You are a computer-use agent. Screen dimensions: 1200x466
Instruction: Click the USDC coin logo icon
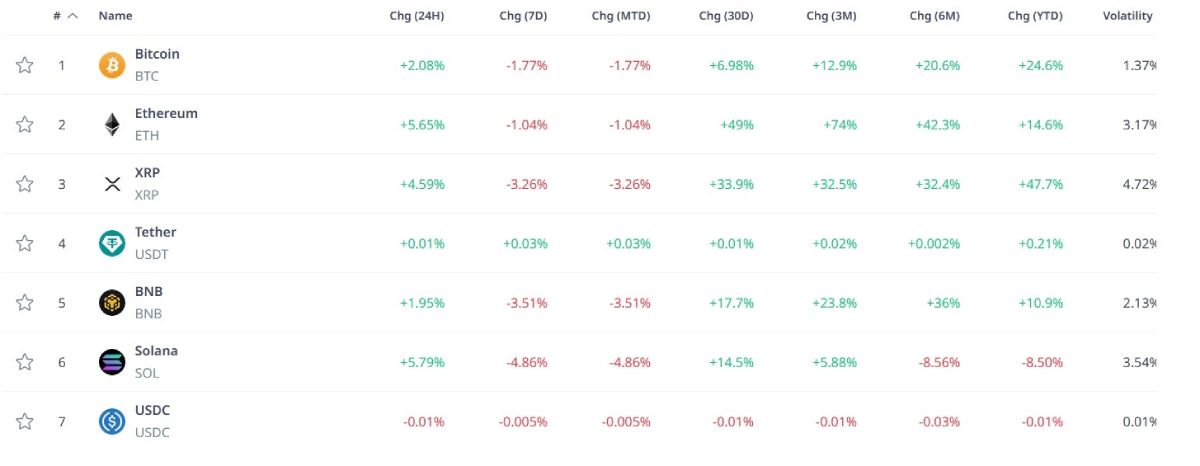112,421
